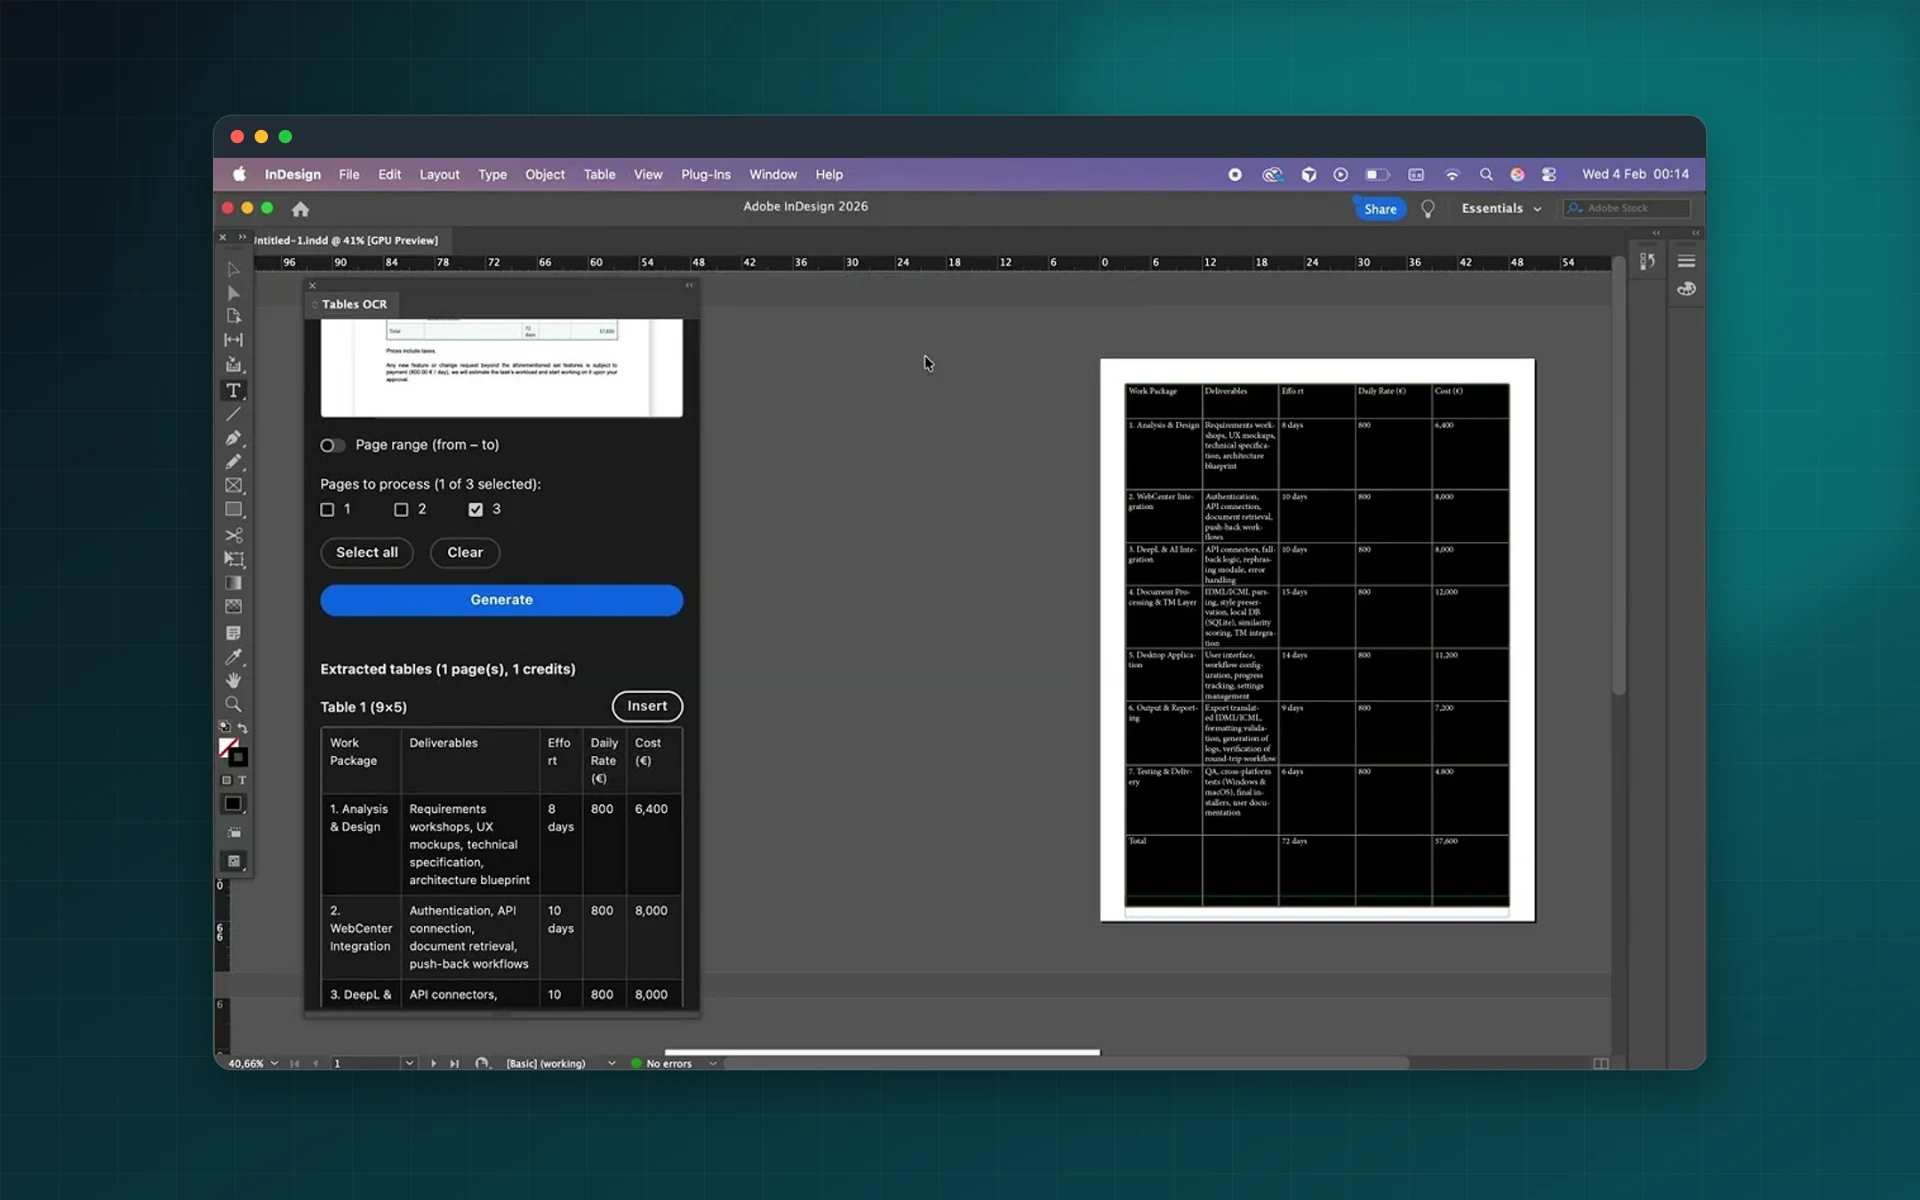Go to next page arrow
The height and width of the screenshot is (1200, 1920).
(x=433, y=1063)
